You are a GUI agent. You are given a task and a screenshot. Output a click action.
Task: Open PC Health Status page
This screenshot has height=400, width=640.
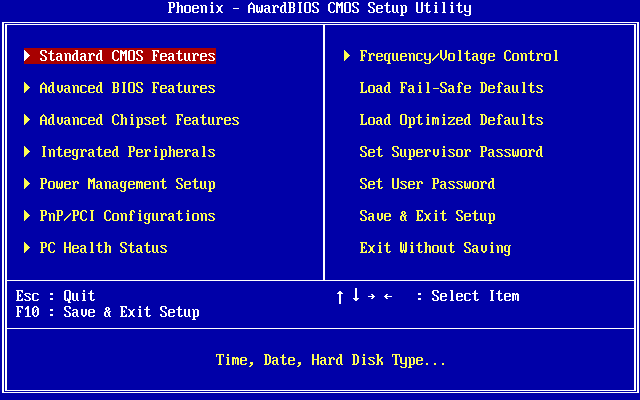(x=103, y=248)
